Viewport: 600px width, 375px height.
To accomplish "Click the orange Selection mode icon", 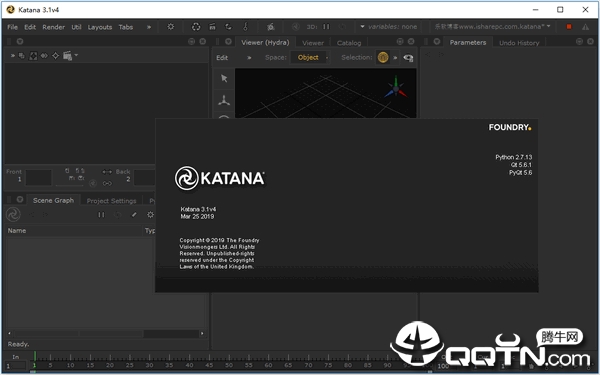I will pyautogui.click(x=383, y=57).
